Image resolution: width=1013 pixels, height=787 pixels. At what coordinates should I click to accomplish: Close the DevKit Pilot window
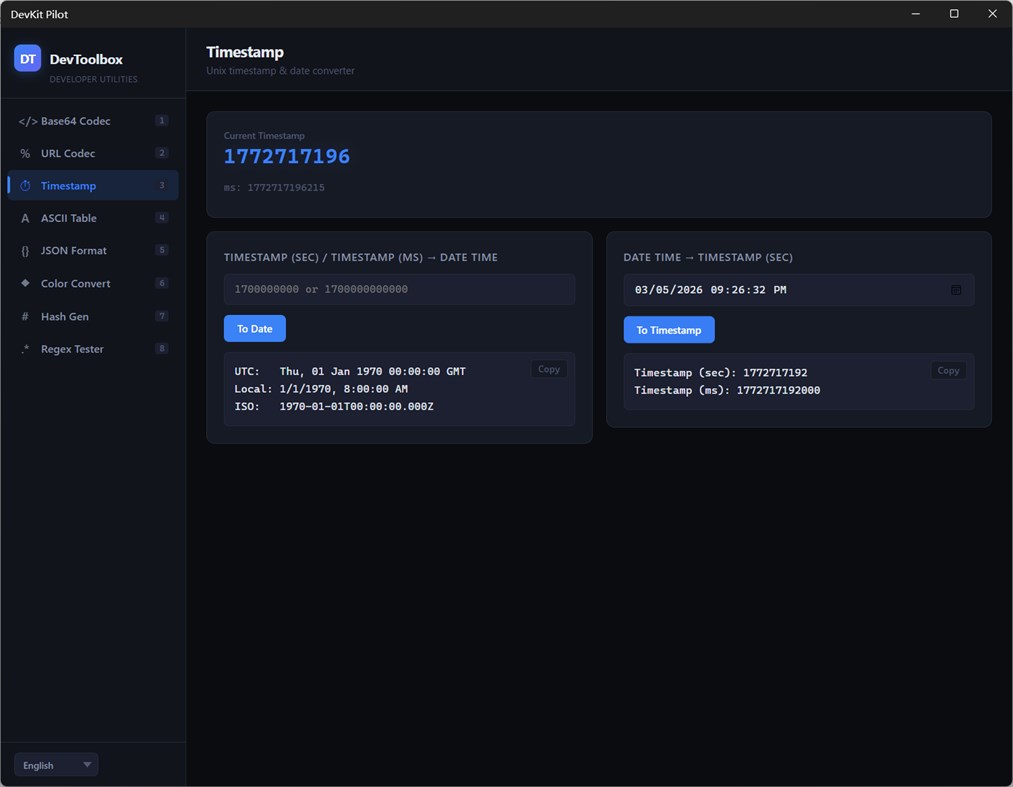tap(992, 14)
